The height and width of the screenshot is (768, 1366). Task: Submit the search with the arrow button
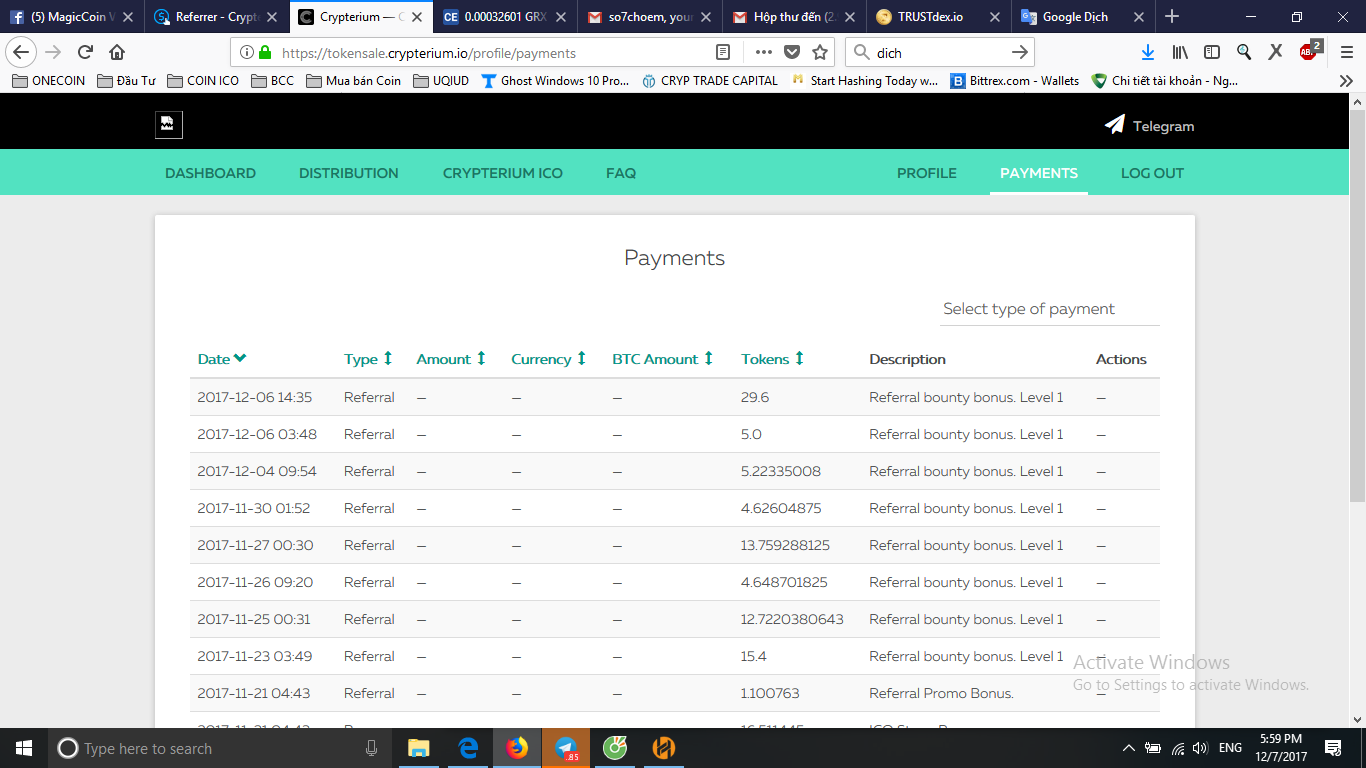pyautogui.click(x=1019, y=53)
